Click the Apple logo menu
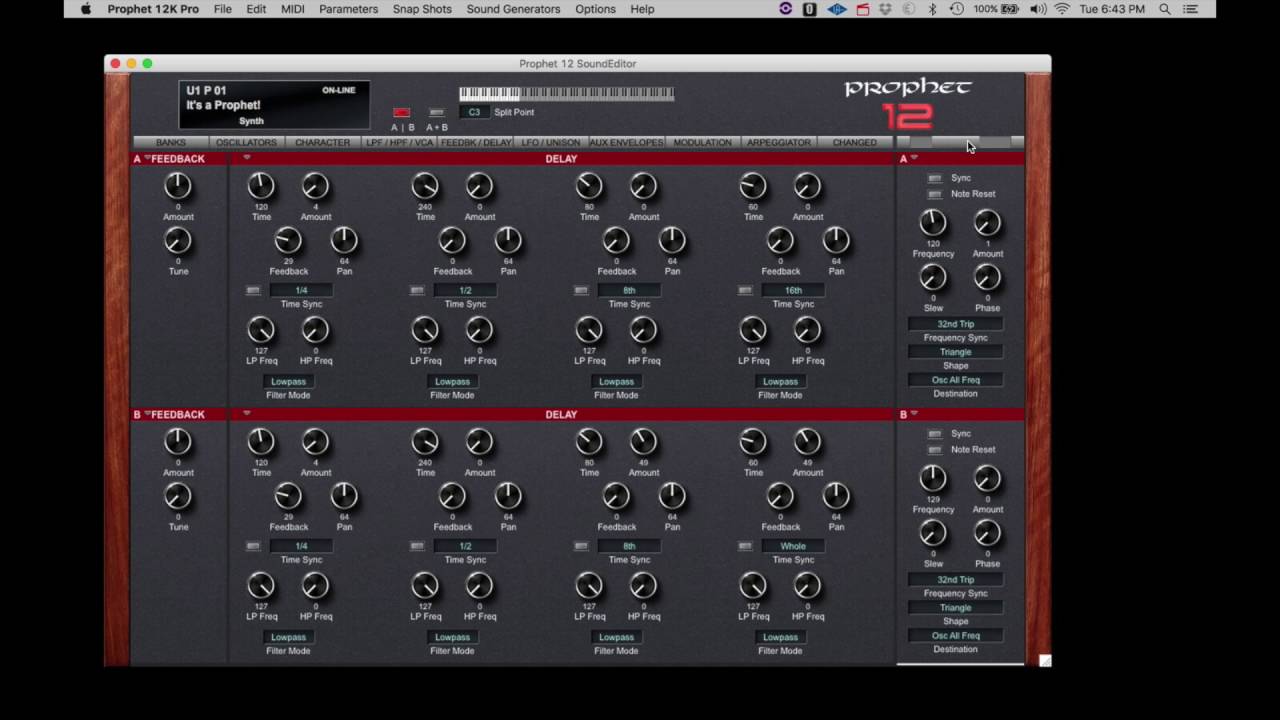The height and width of the screenshot is (720, 1280). coord(85,9)
